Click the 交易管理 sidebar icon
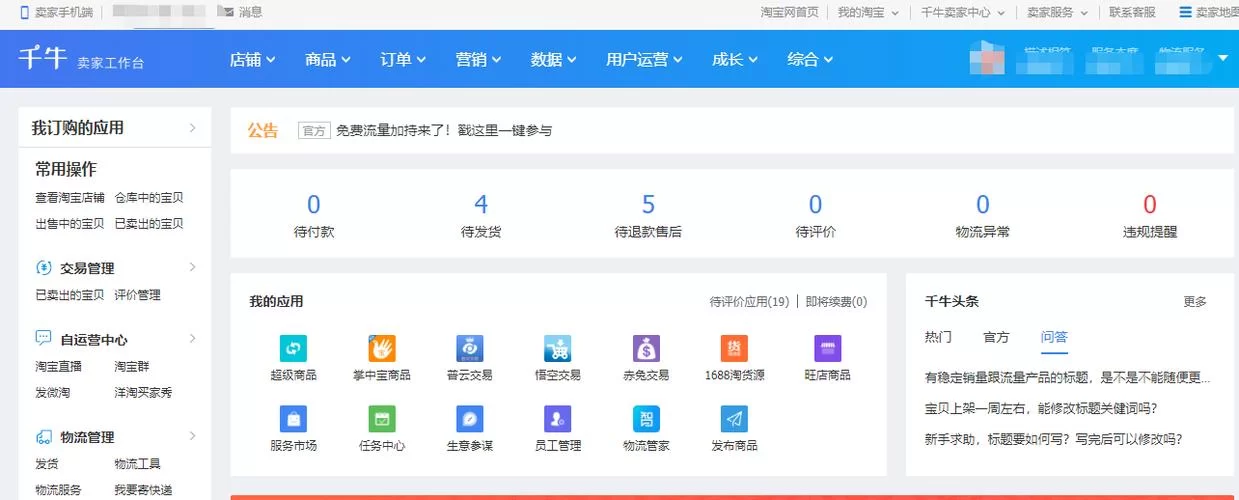 pos(43,267)
